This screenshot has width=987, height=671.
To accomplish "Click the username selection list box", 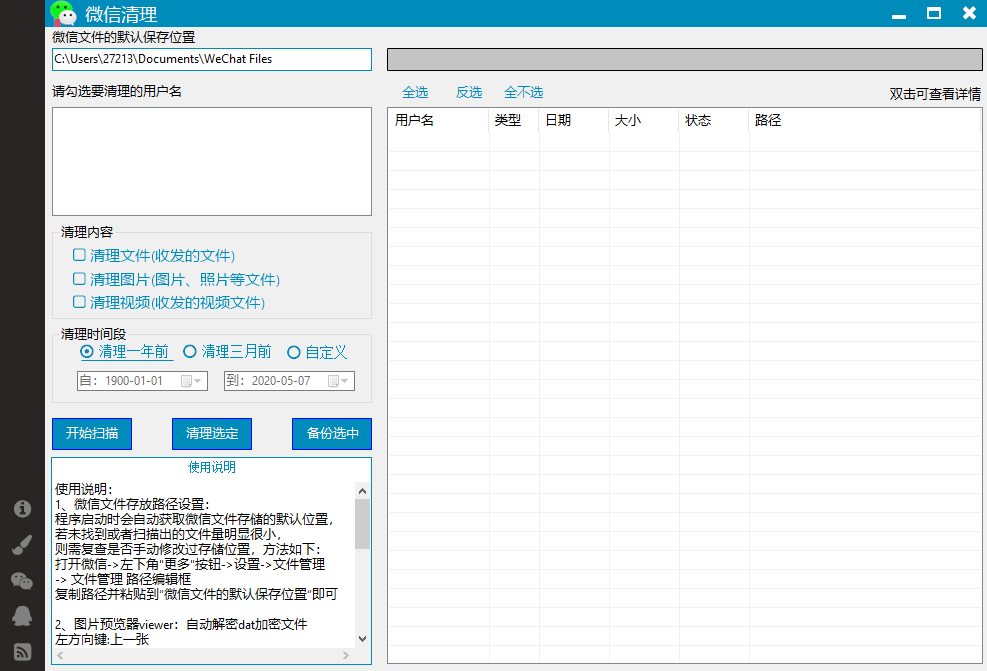I will (212, 161).
